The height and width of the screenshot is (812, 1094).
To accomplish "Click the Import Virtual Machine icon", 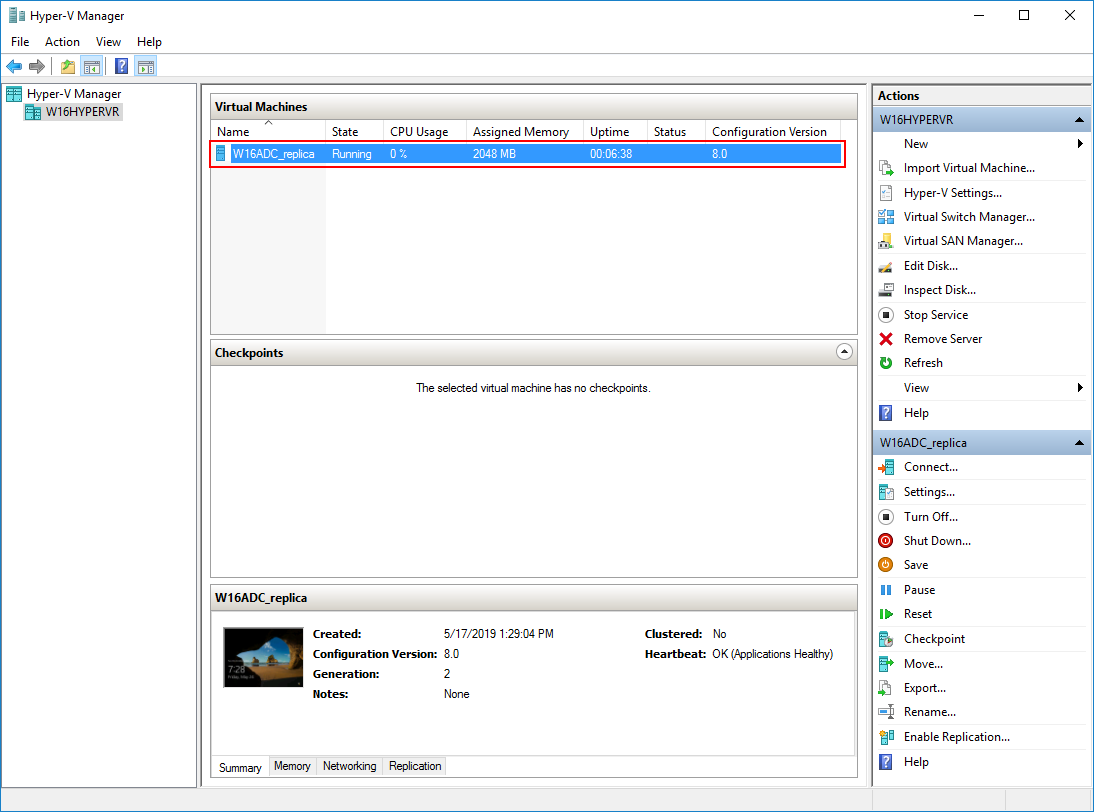I will 886,168.
